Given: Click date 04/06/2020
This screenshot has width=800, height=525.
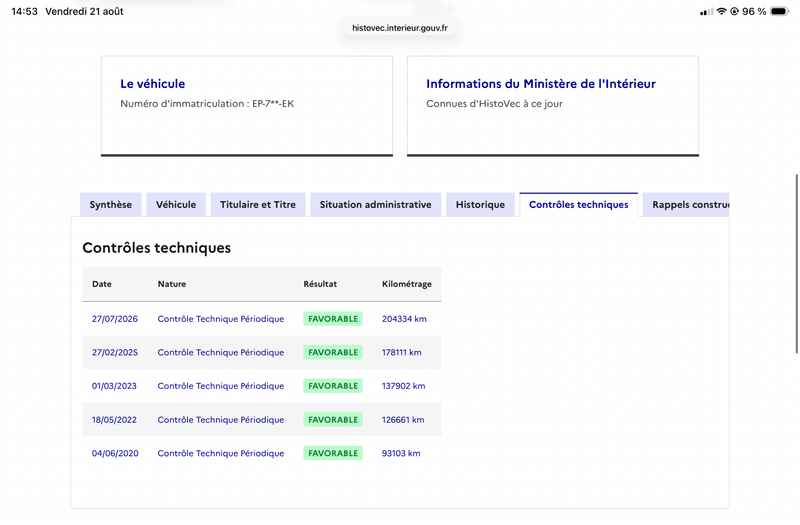Looking at the screenshot, I should pos(115,454).
